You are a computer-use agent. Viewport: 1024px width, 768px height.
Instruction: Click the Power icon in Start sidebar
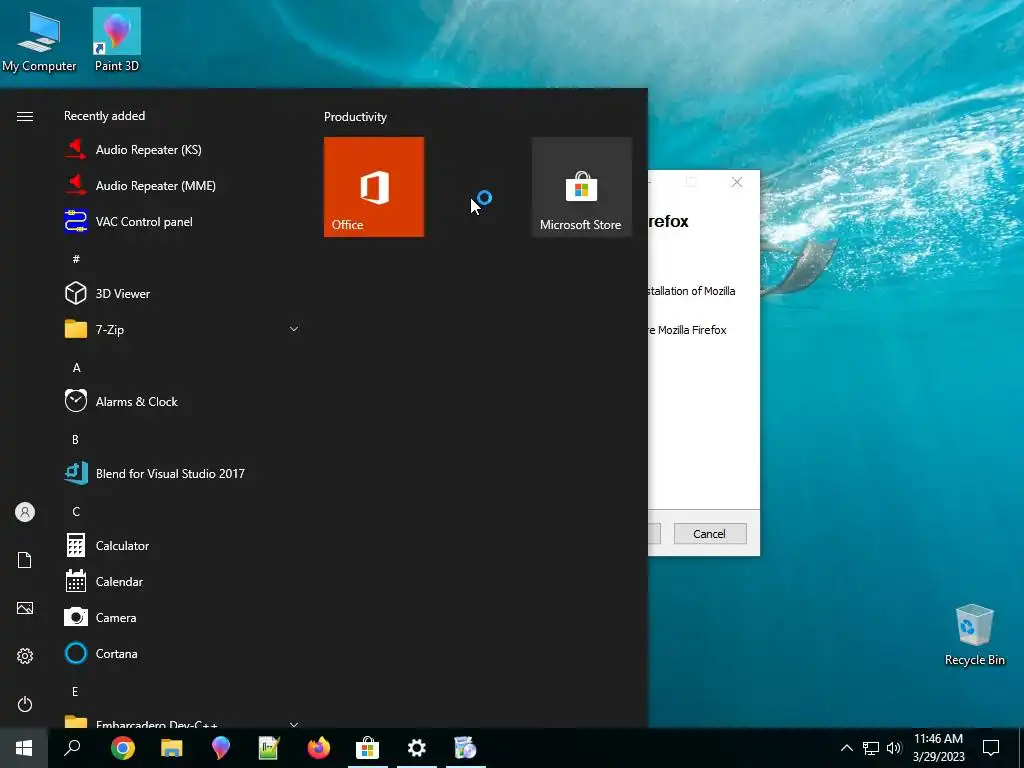tap(25, 704)
